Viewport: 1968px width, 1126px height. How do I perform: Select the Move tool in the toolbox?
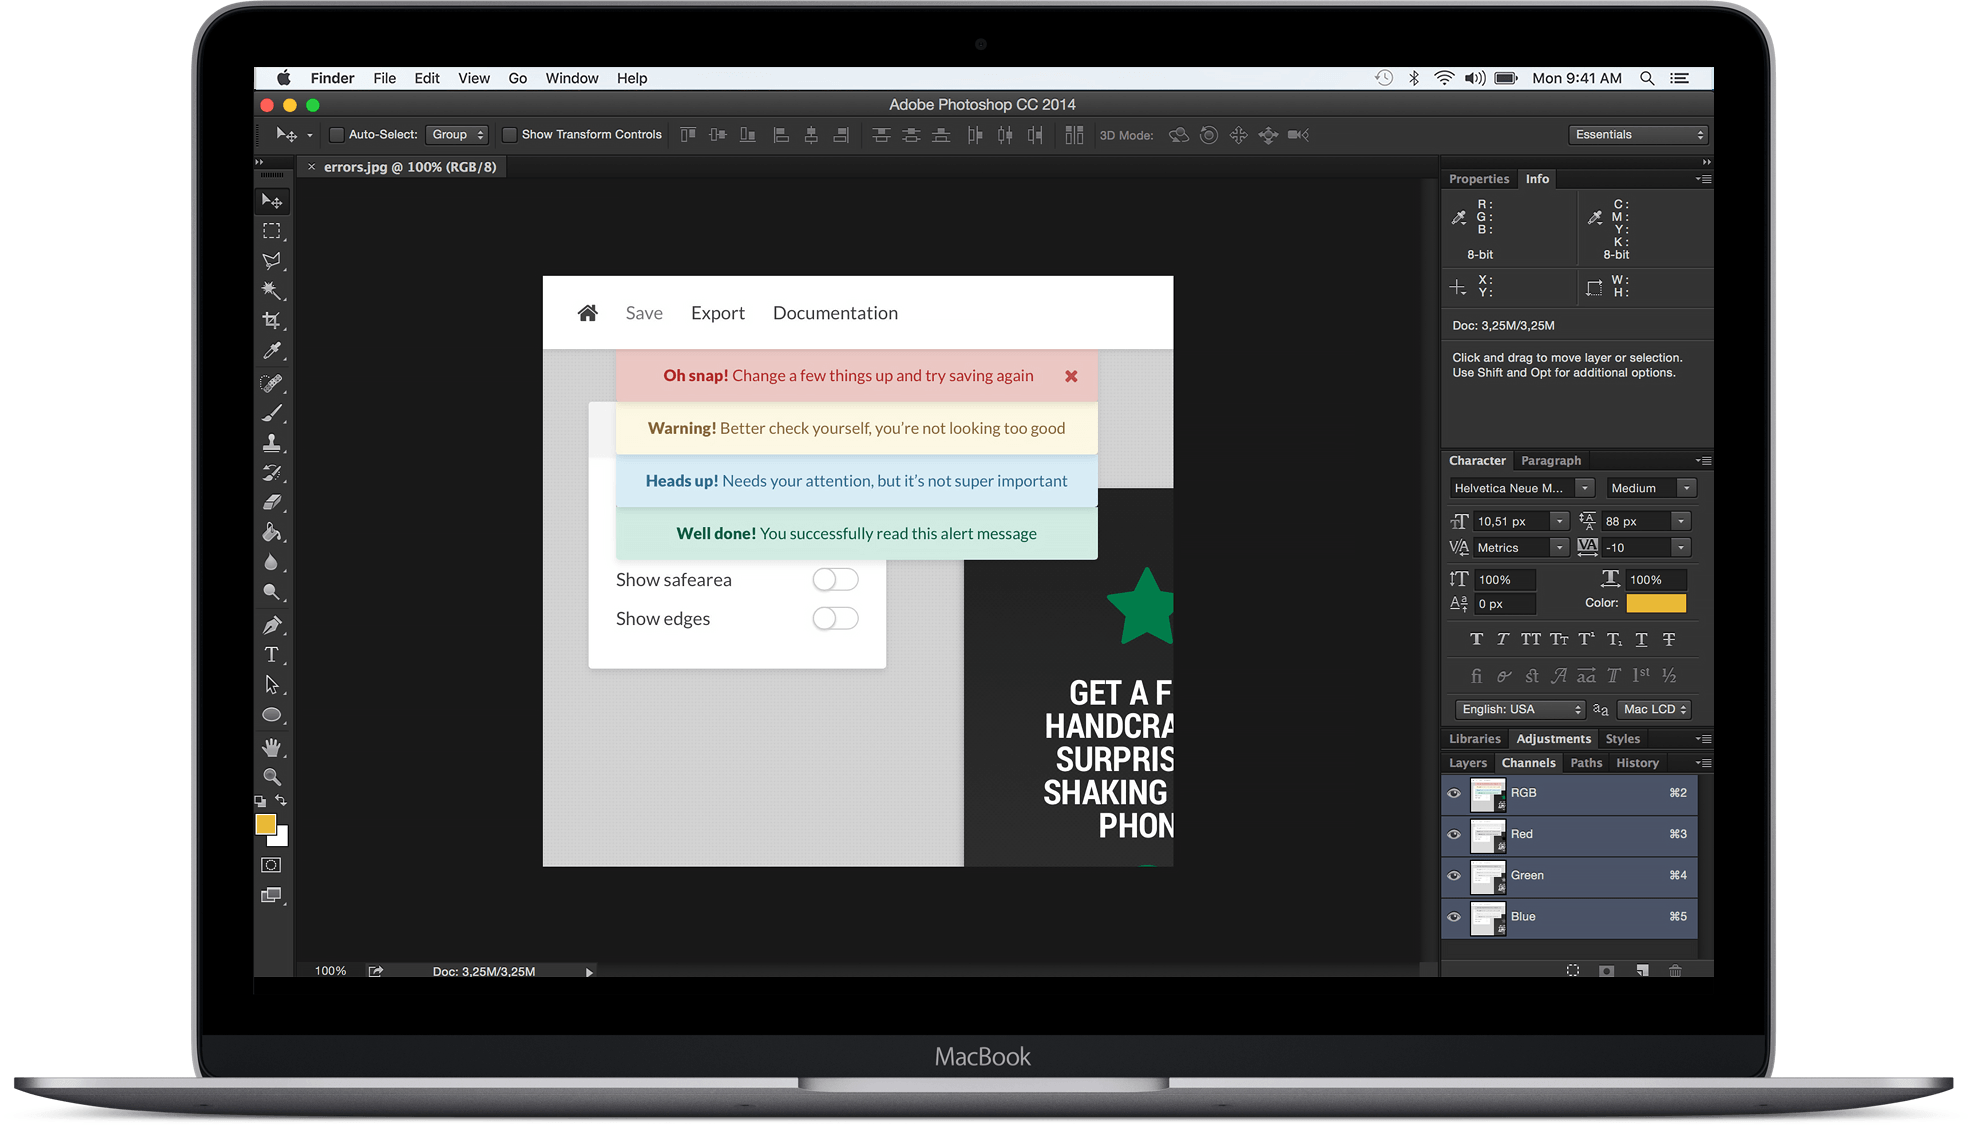tap(272, 201)
